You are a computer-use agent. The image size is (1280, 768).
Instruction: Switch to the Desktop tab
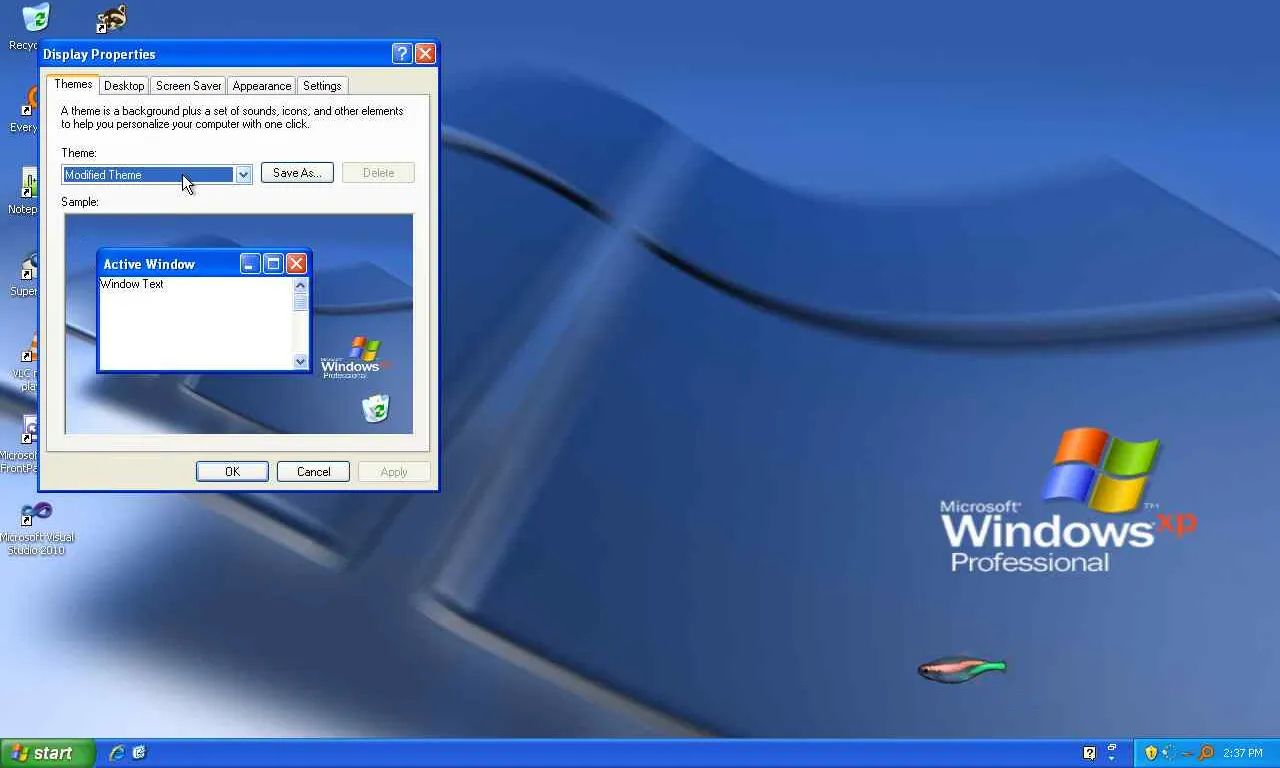point(124,86)
